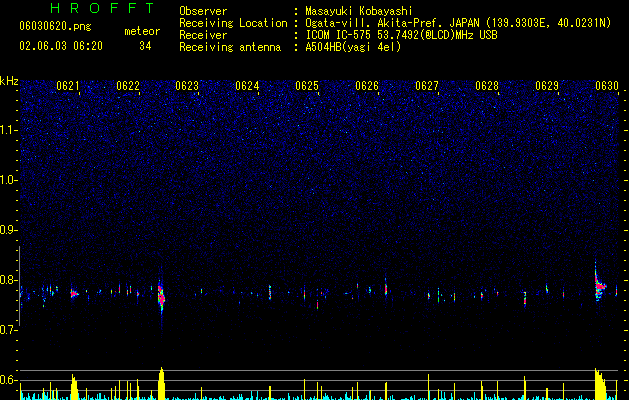Click the 1.1 kHz axis label
The height and width of the screenshot is (400, 629).
[x=9, y=130]
